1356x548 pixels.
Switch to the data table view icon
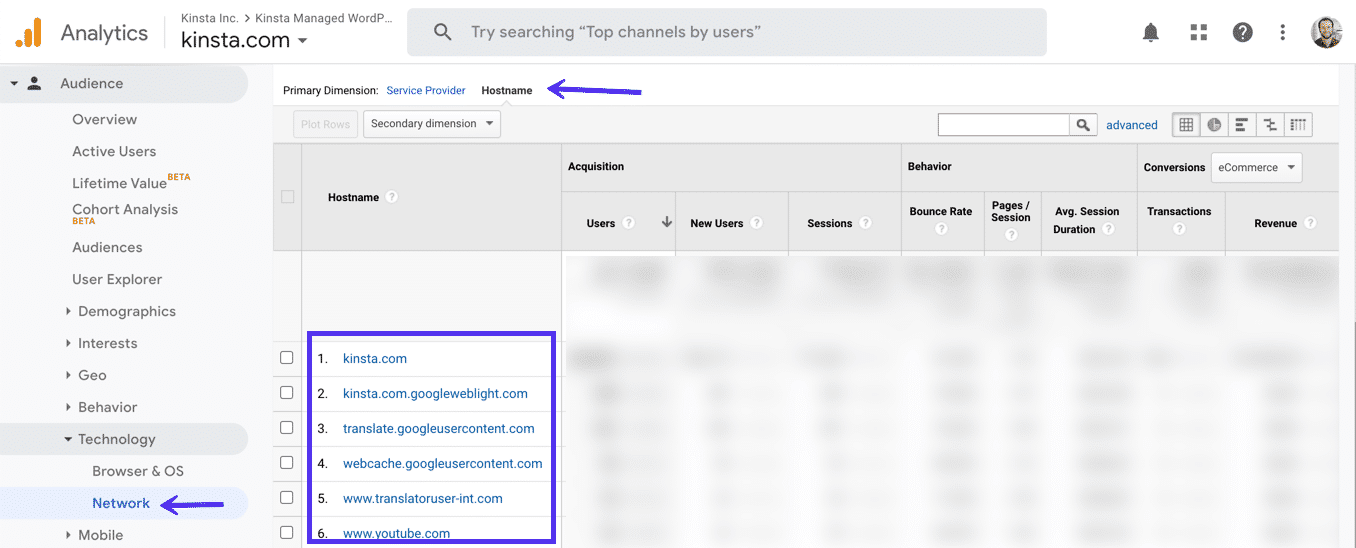pos(1186,125)
